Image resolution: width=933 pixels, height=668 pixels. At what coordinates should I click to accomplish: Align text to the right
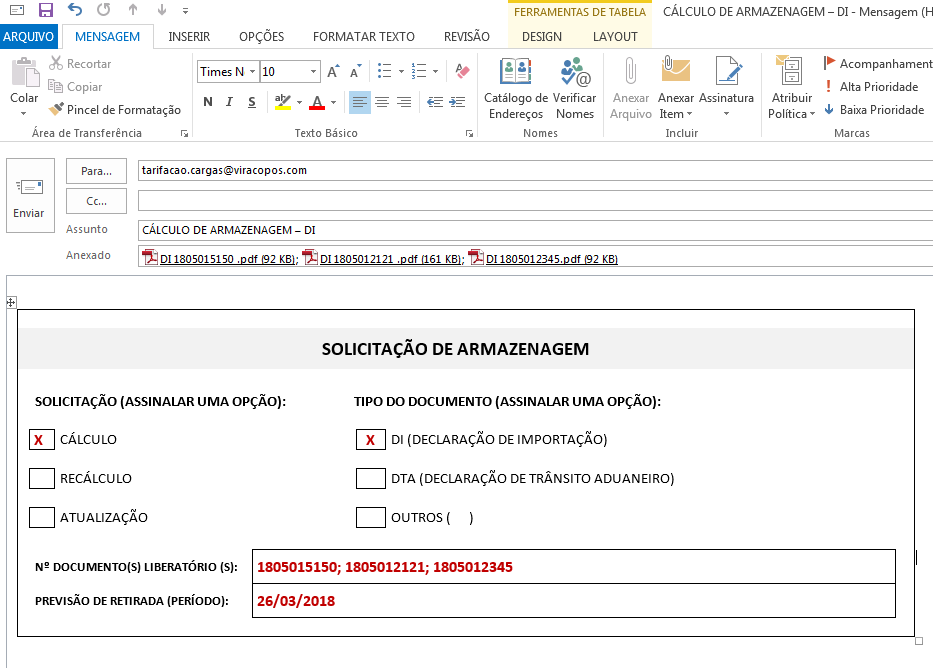tap(404, 102)
